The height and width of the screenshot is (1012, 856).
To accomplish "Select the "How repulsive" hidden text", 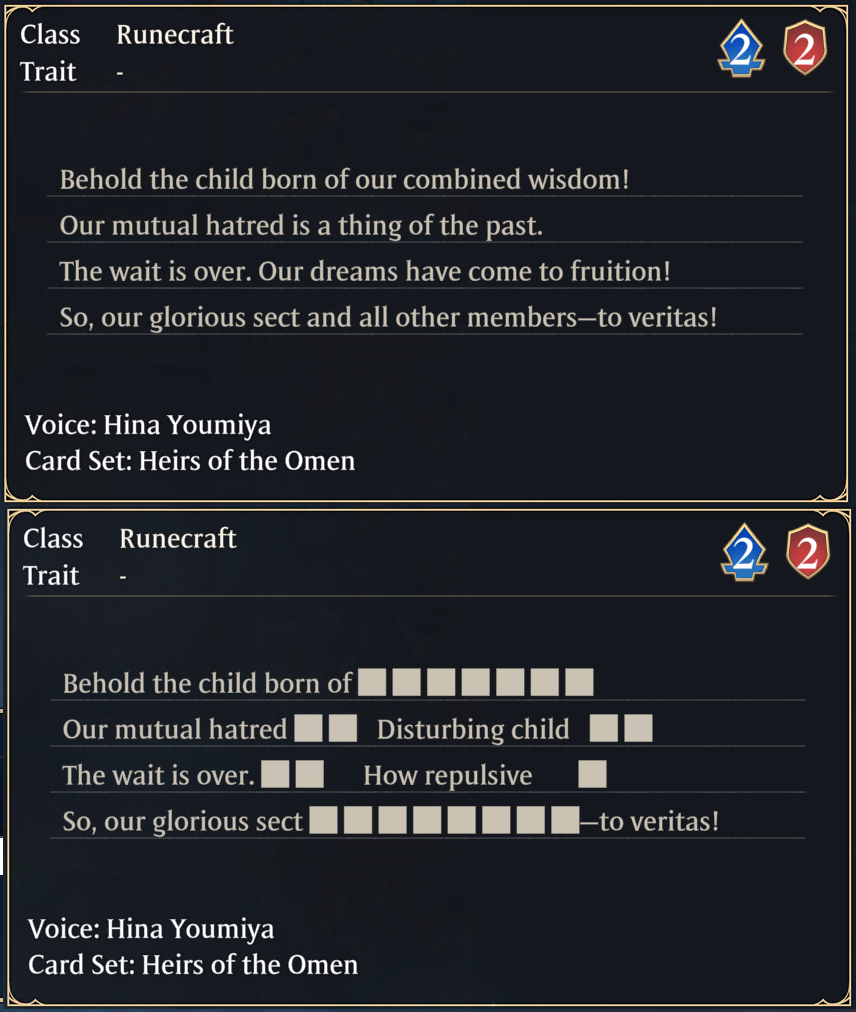I will [x=448, y=775].
